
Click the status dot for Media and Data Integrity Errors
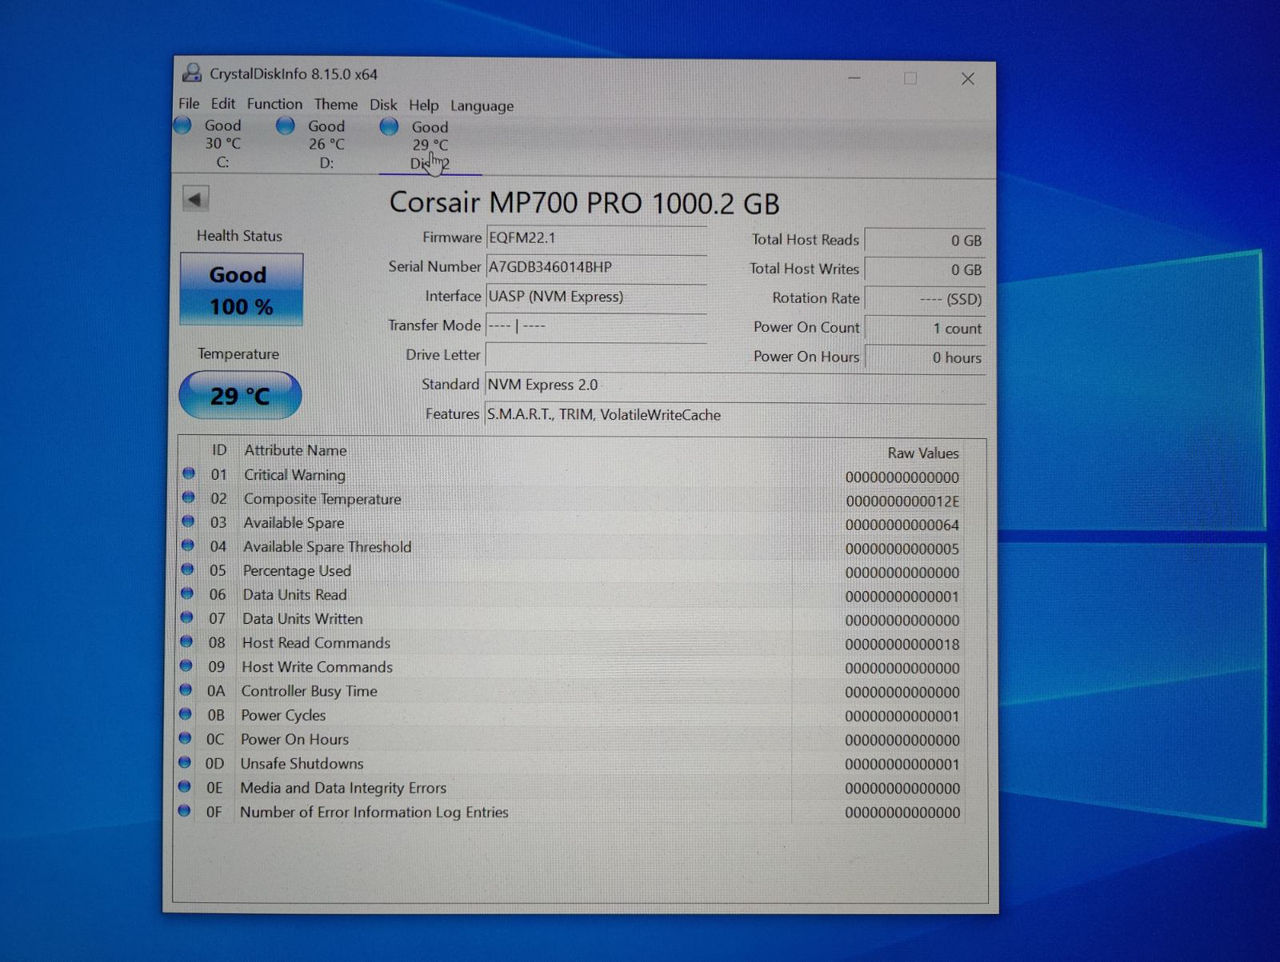pos(184,787)
